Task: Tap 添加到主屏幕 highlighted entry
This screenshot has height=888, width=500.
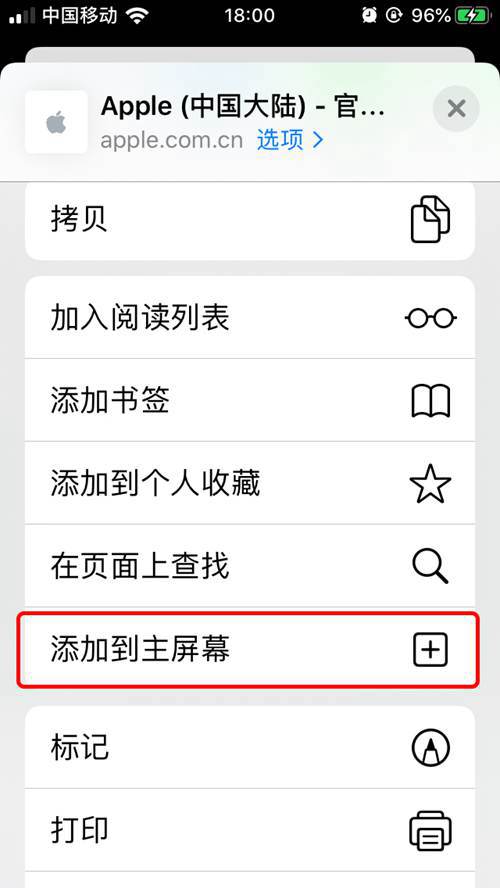Action: [248, 649]
